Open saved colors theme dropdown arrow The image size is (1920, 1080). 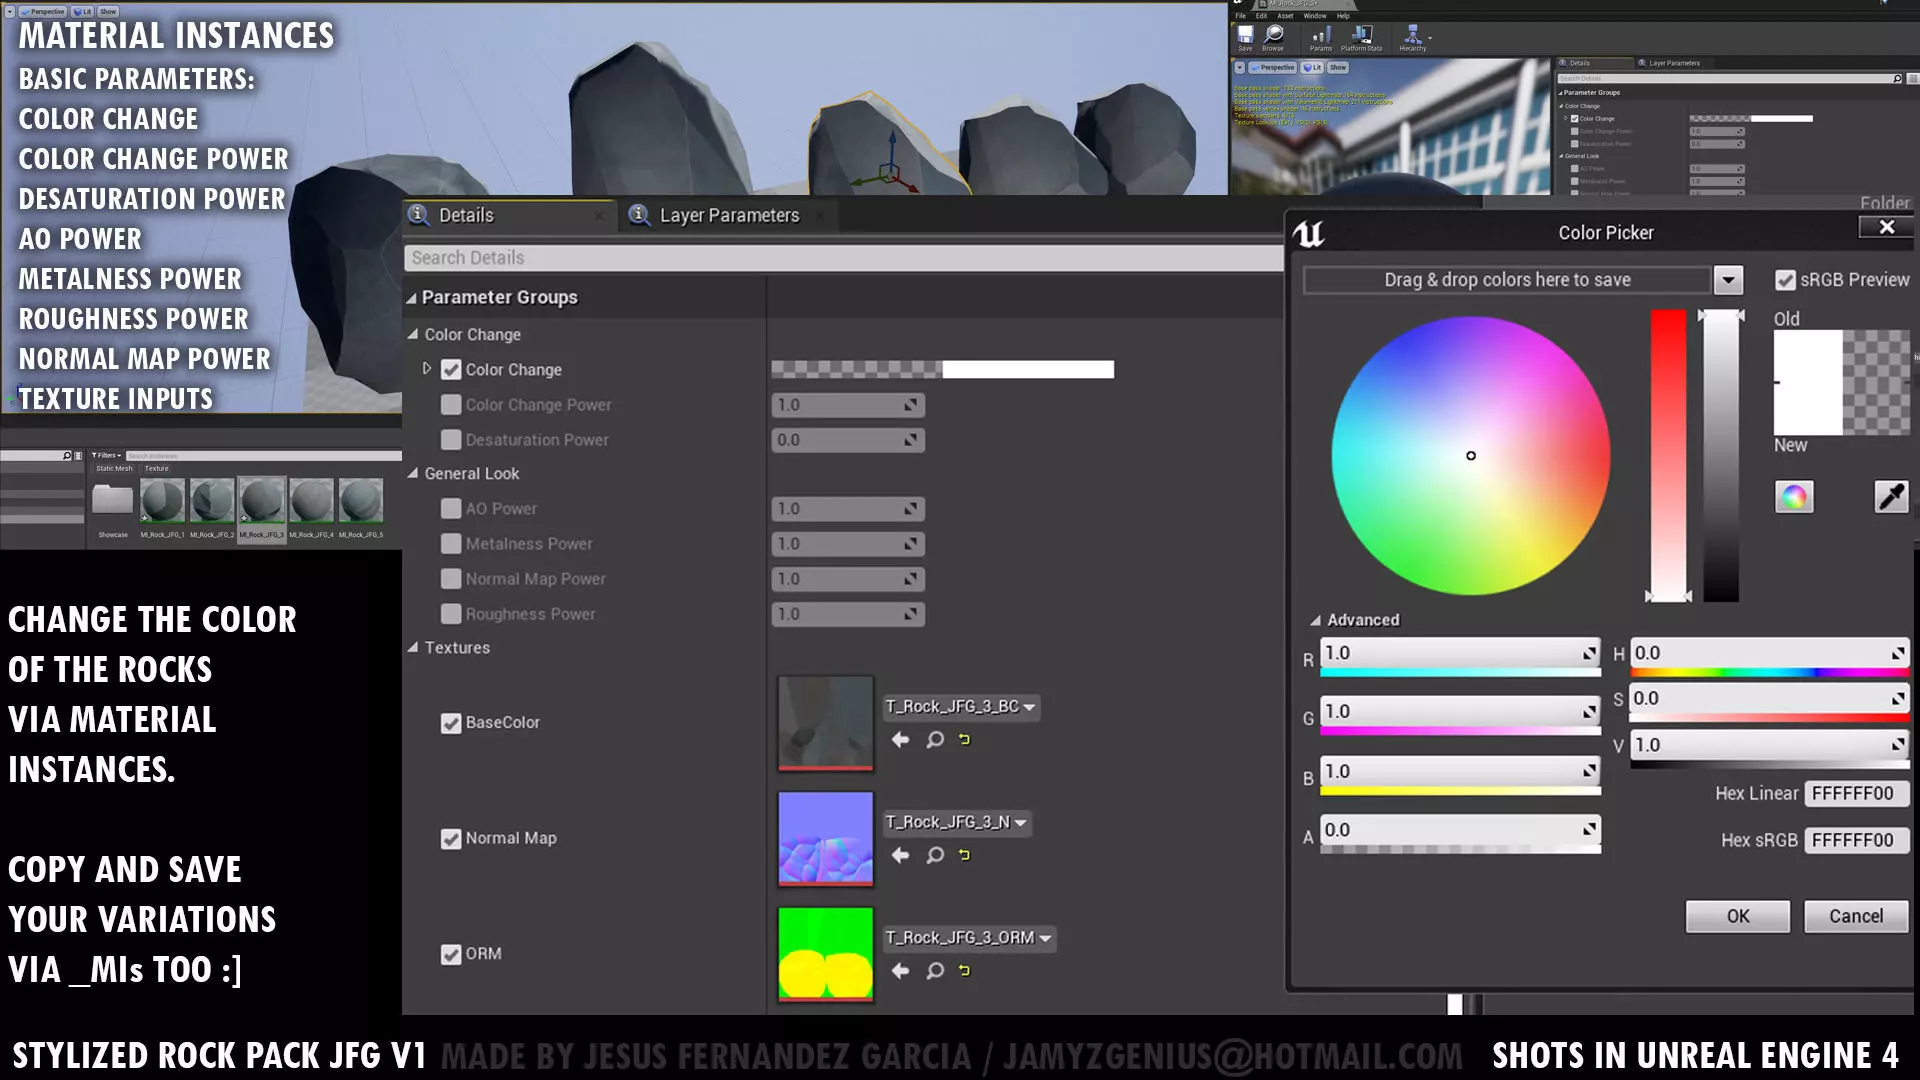1728,281
